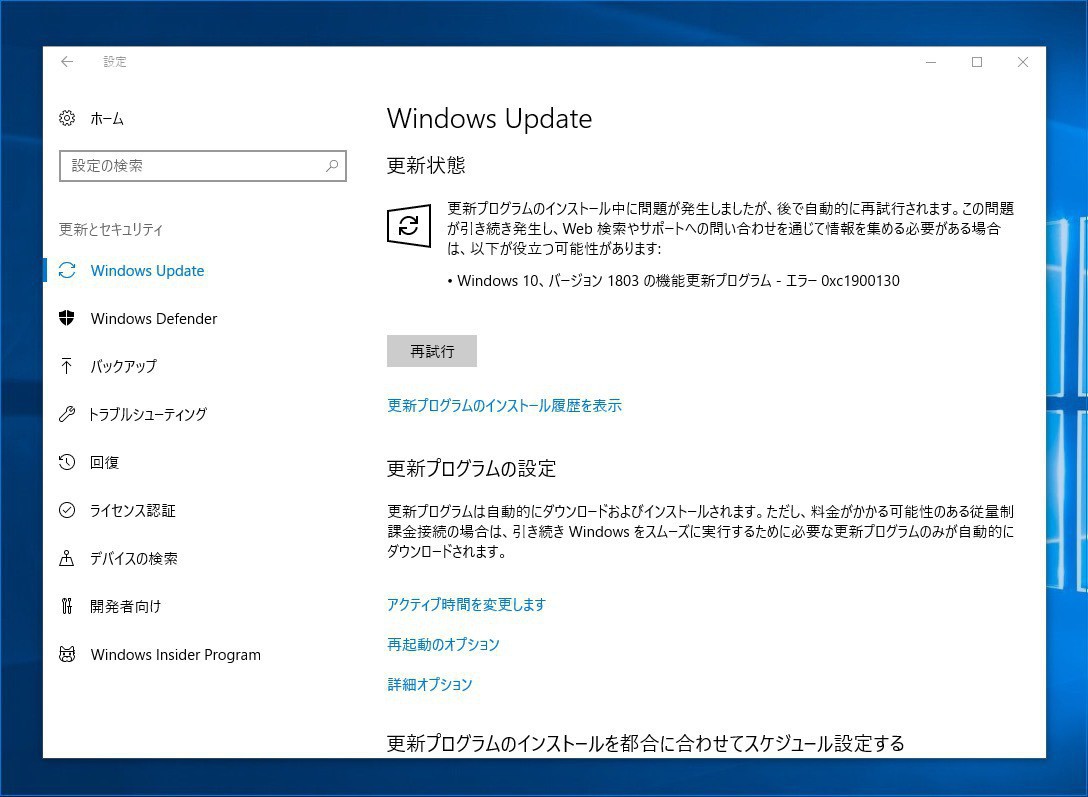Click the Windows Insider cat icon
The width and height of the screenshot is (1088, 797).
(x=67, y=654)
